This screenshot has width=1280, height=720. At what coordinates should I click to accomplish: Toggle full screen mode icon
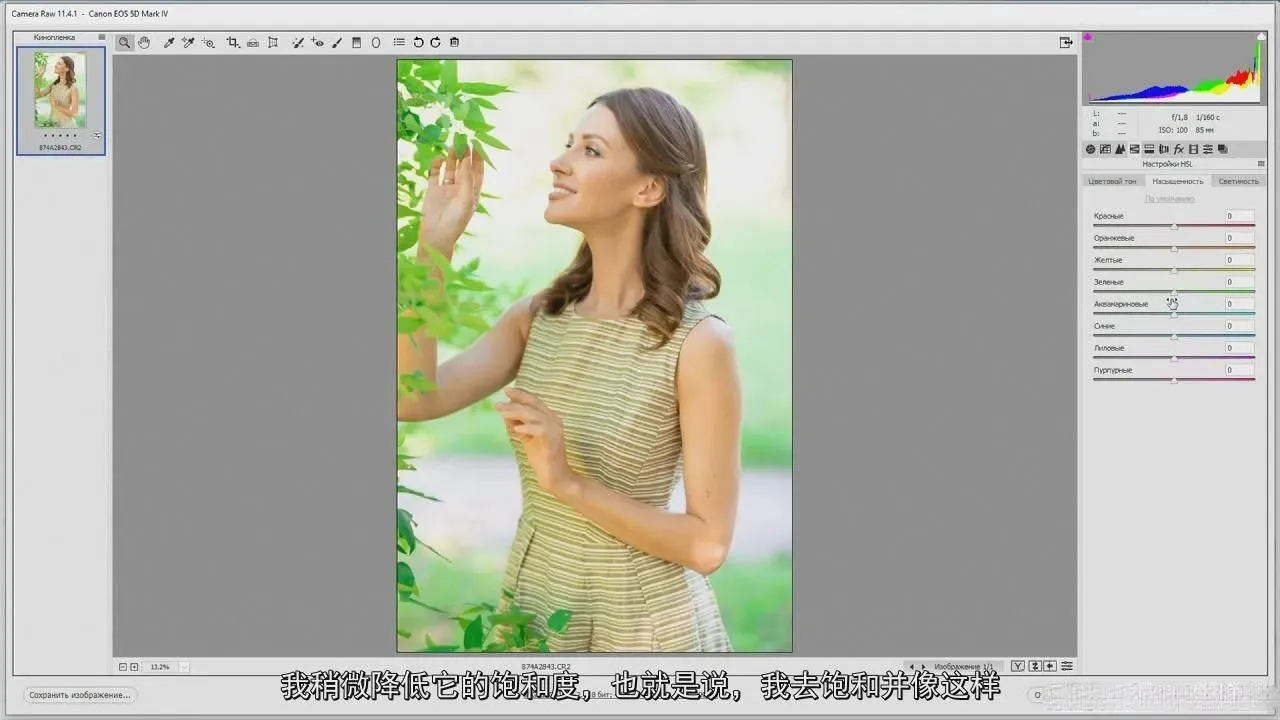point(1066,43)
